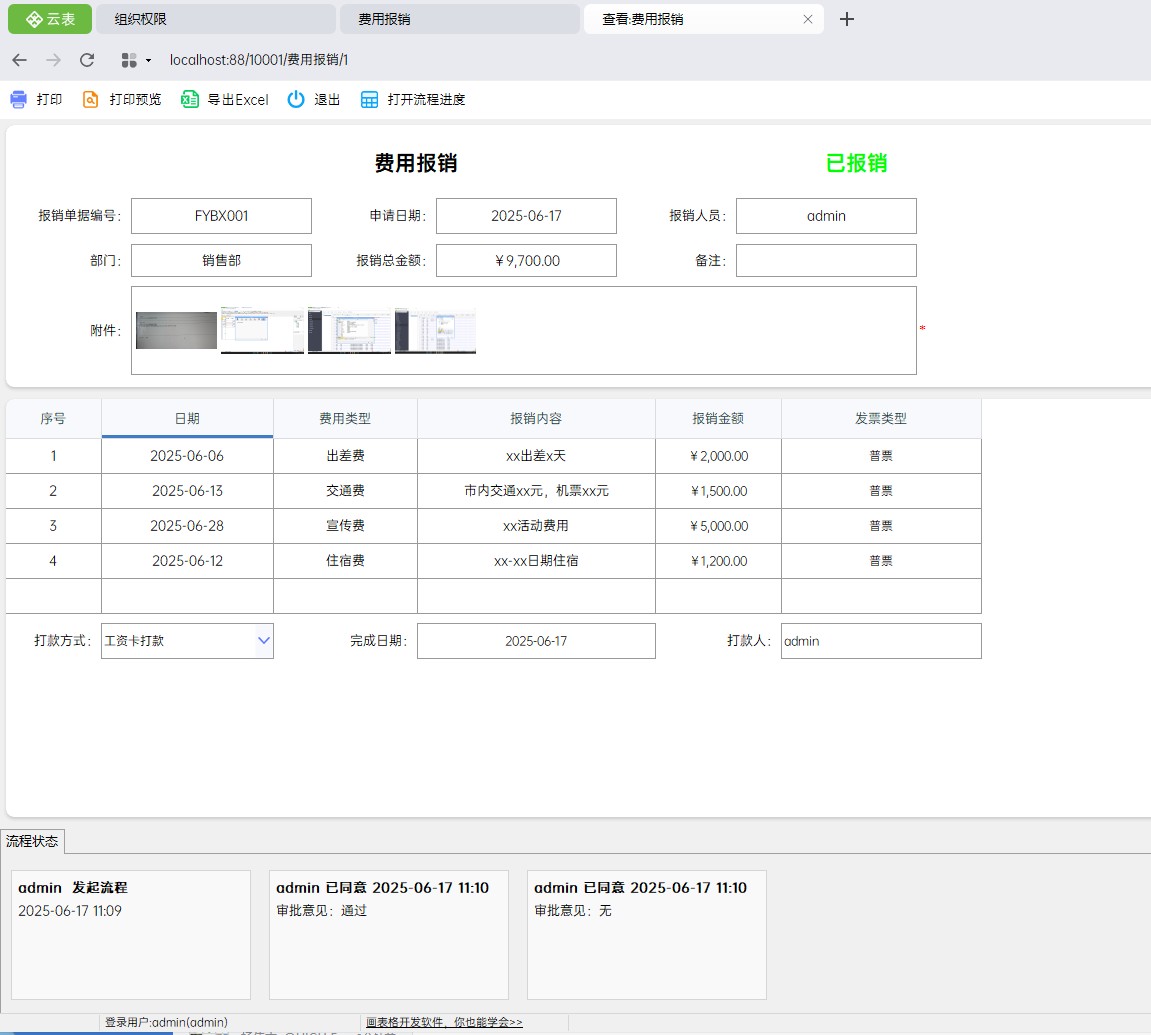Click the 报销总金额 field ¥9,700.00
The width and height of the screenshot is (1151, 1035).
click(x=526, y=261)
